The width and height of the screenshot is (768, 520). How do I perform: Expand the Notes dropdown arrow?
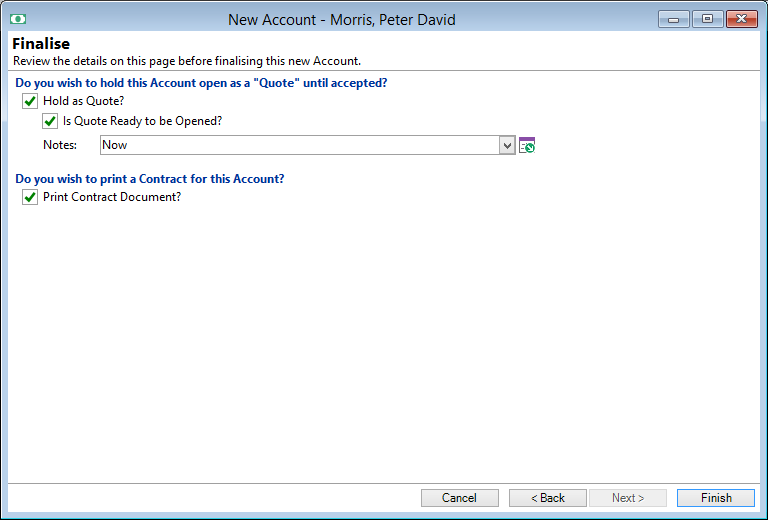507,145
